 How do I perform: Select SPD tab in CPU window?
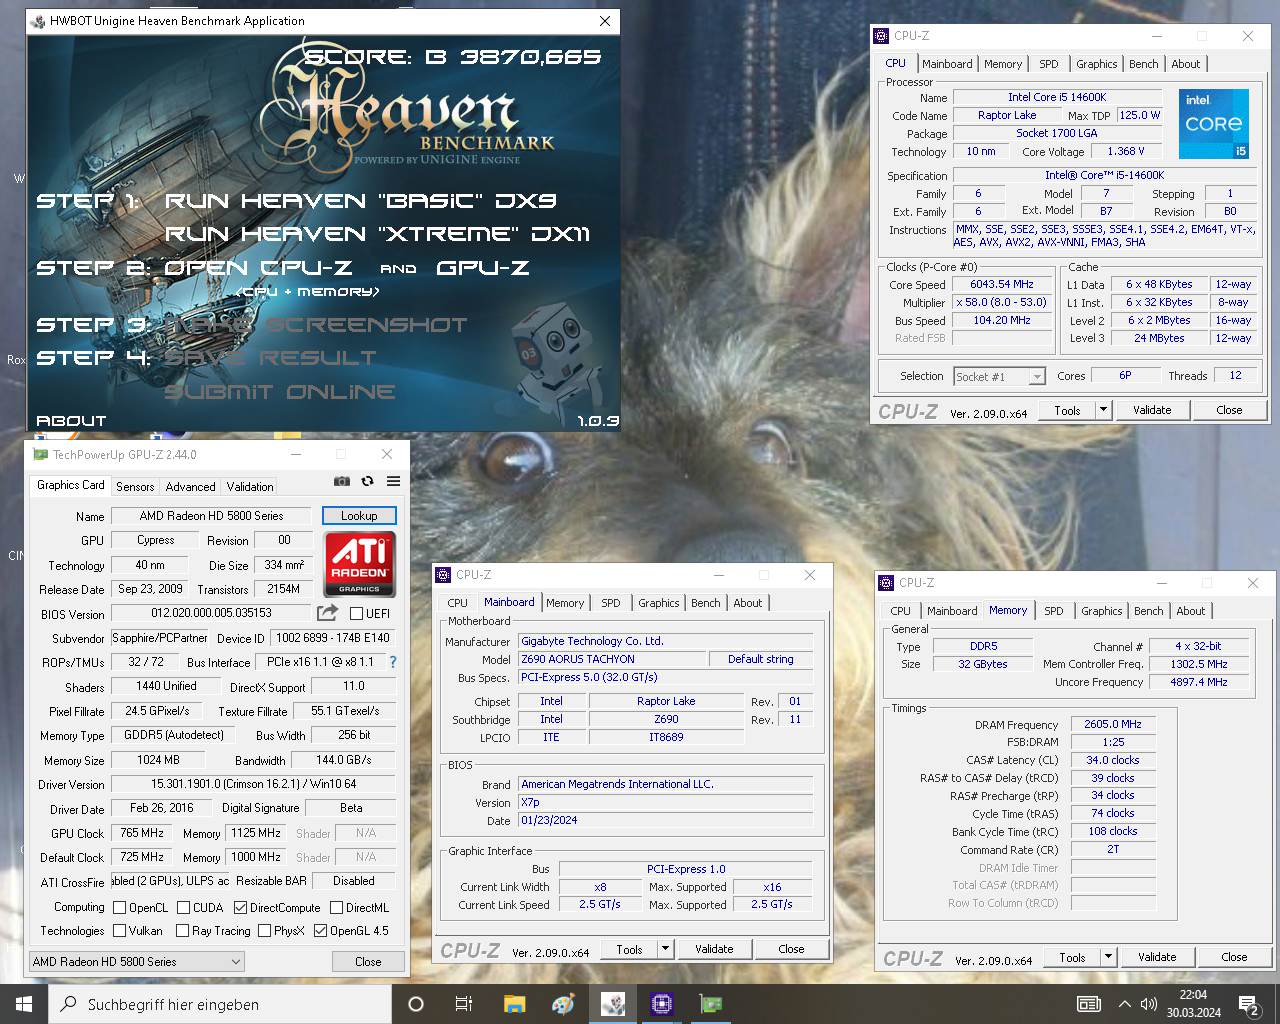click(x=1048, y=64)
